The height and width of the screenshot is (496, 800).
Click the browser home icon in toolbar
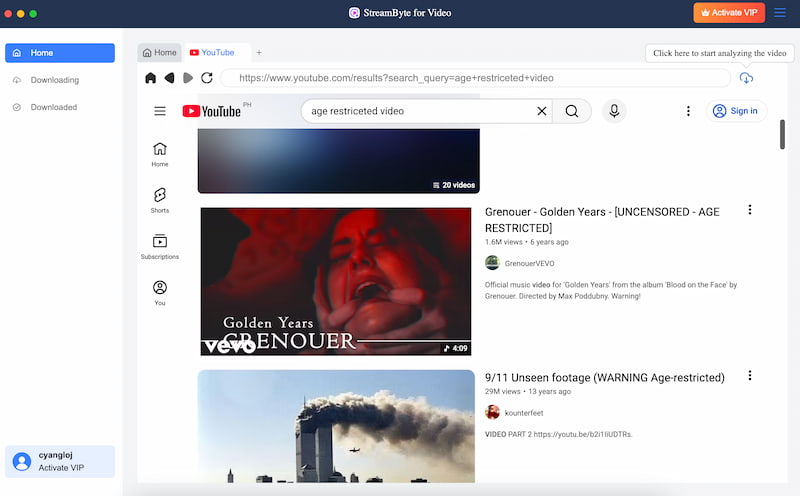point(151,78)
